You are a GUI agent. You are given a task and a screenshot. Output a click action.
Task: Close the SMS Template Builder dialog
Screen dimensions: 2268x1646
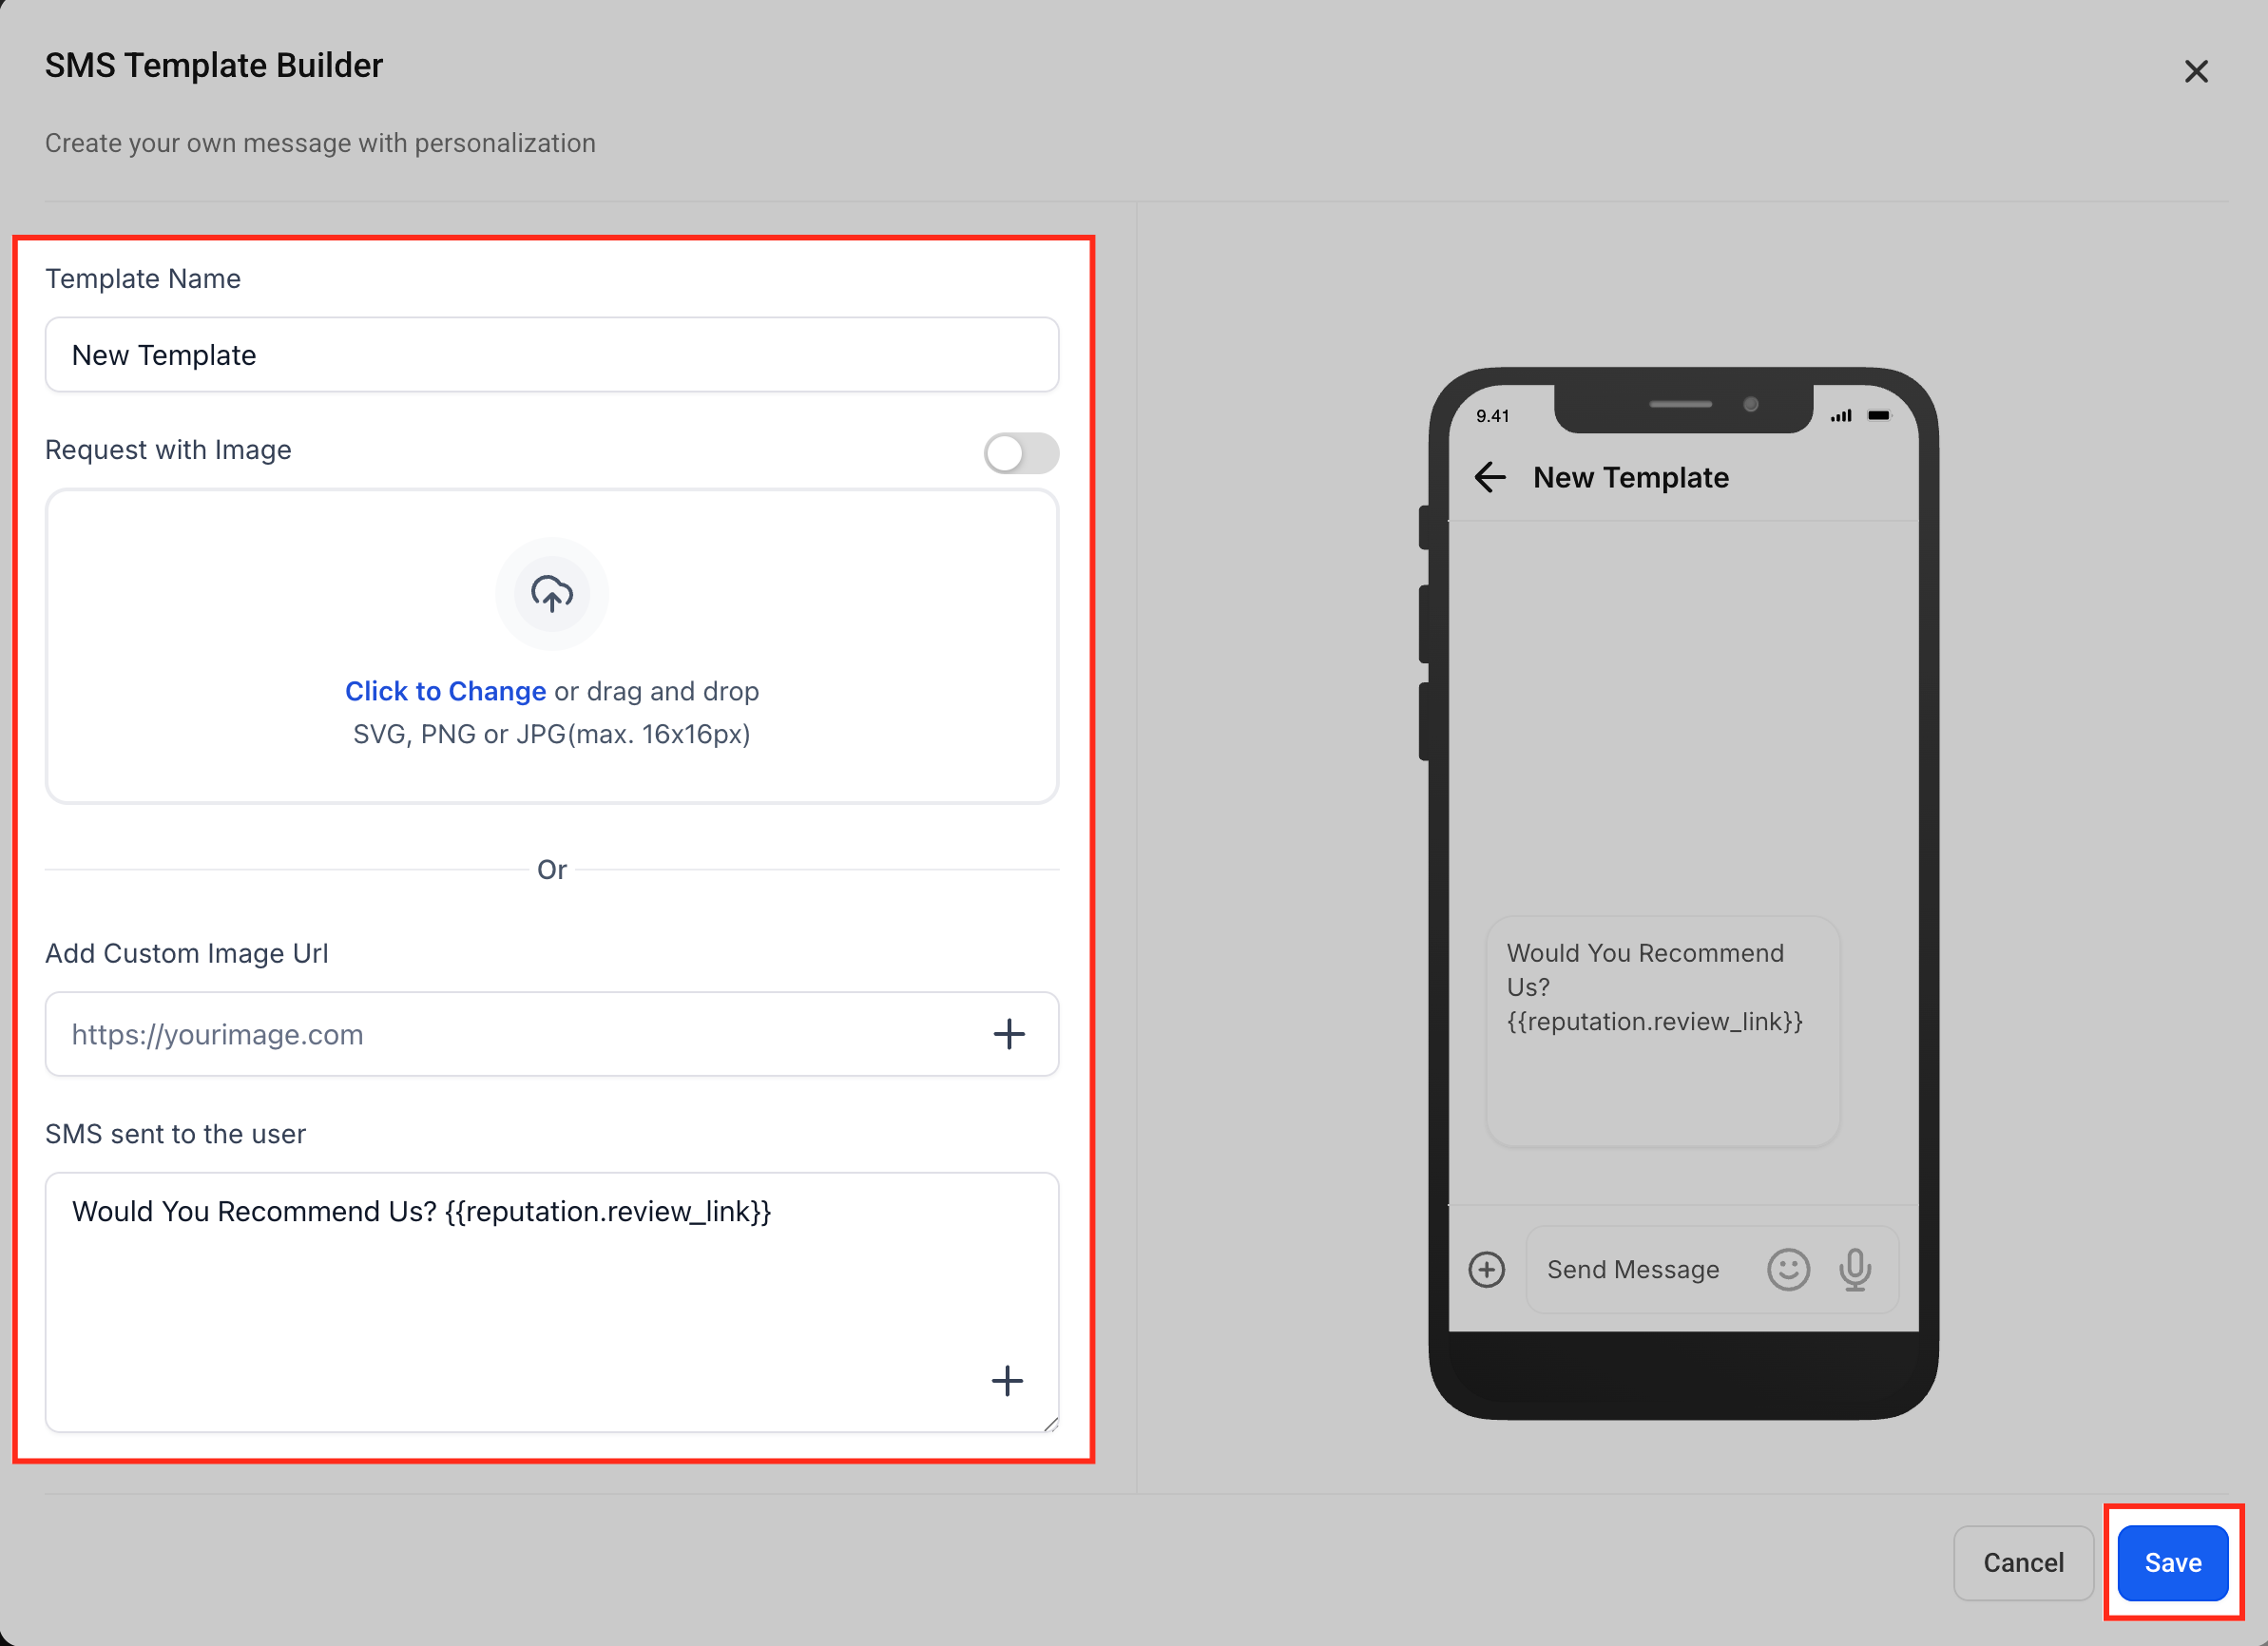[x=2196, y=71]
